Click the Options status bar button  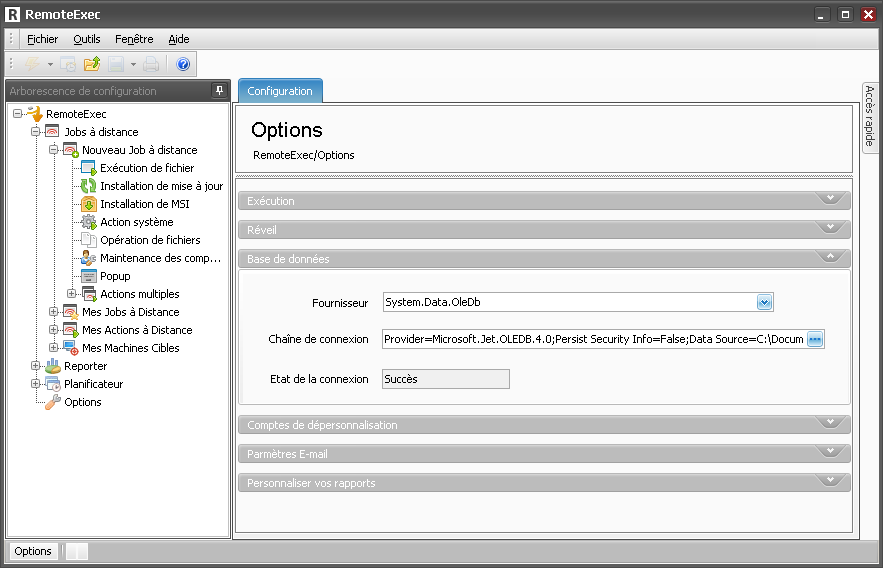pyautogui.click(x=33, y=551)
